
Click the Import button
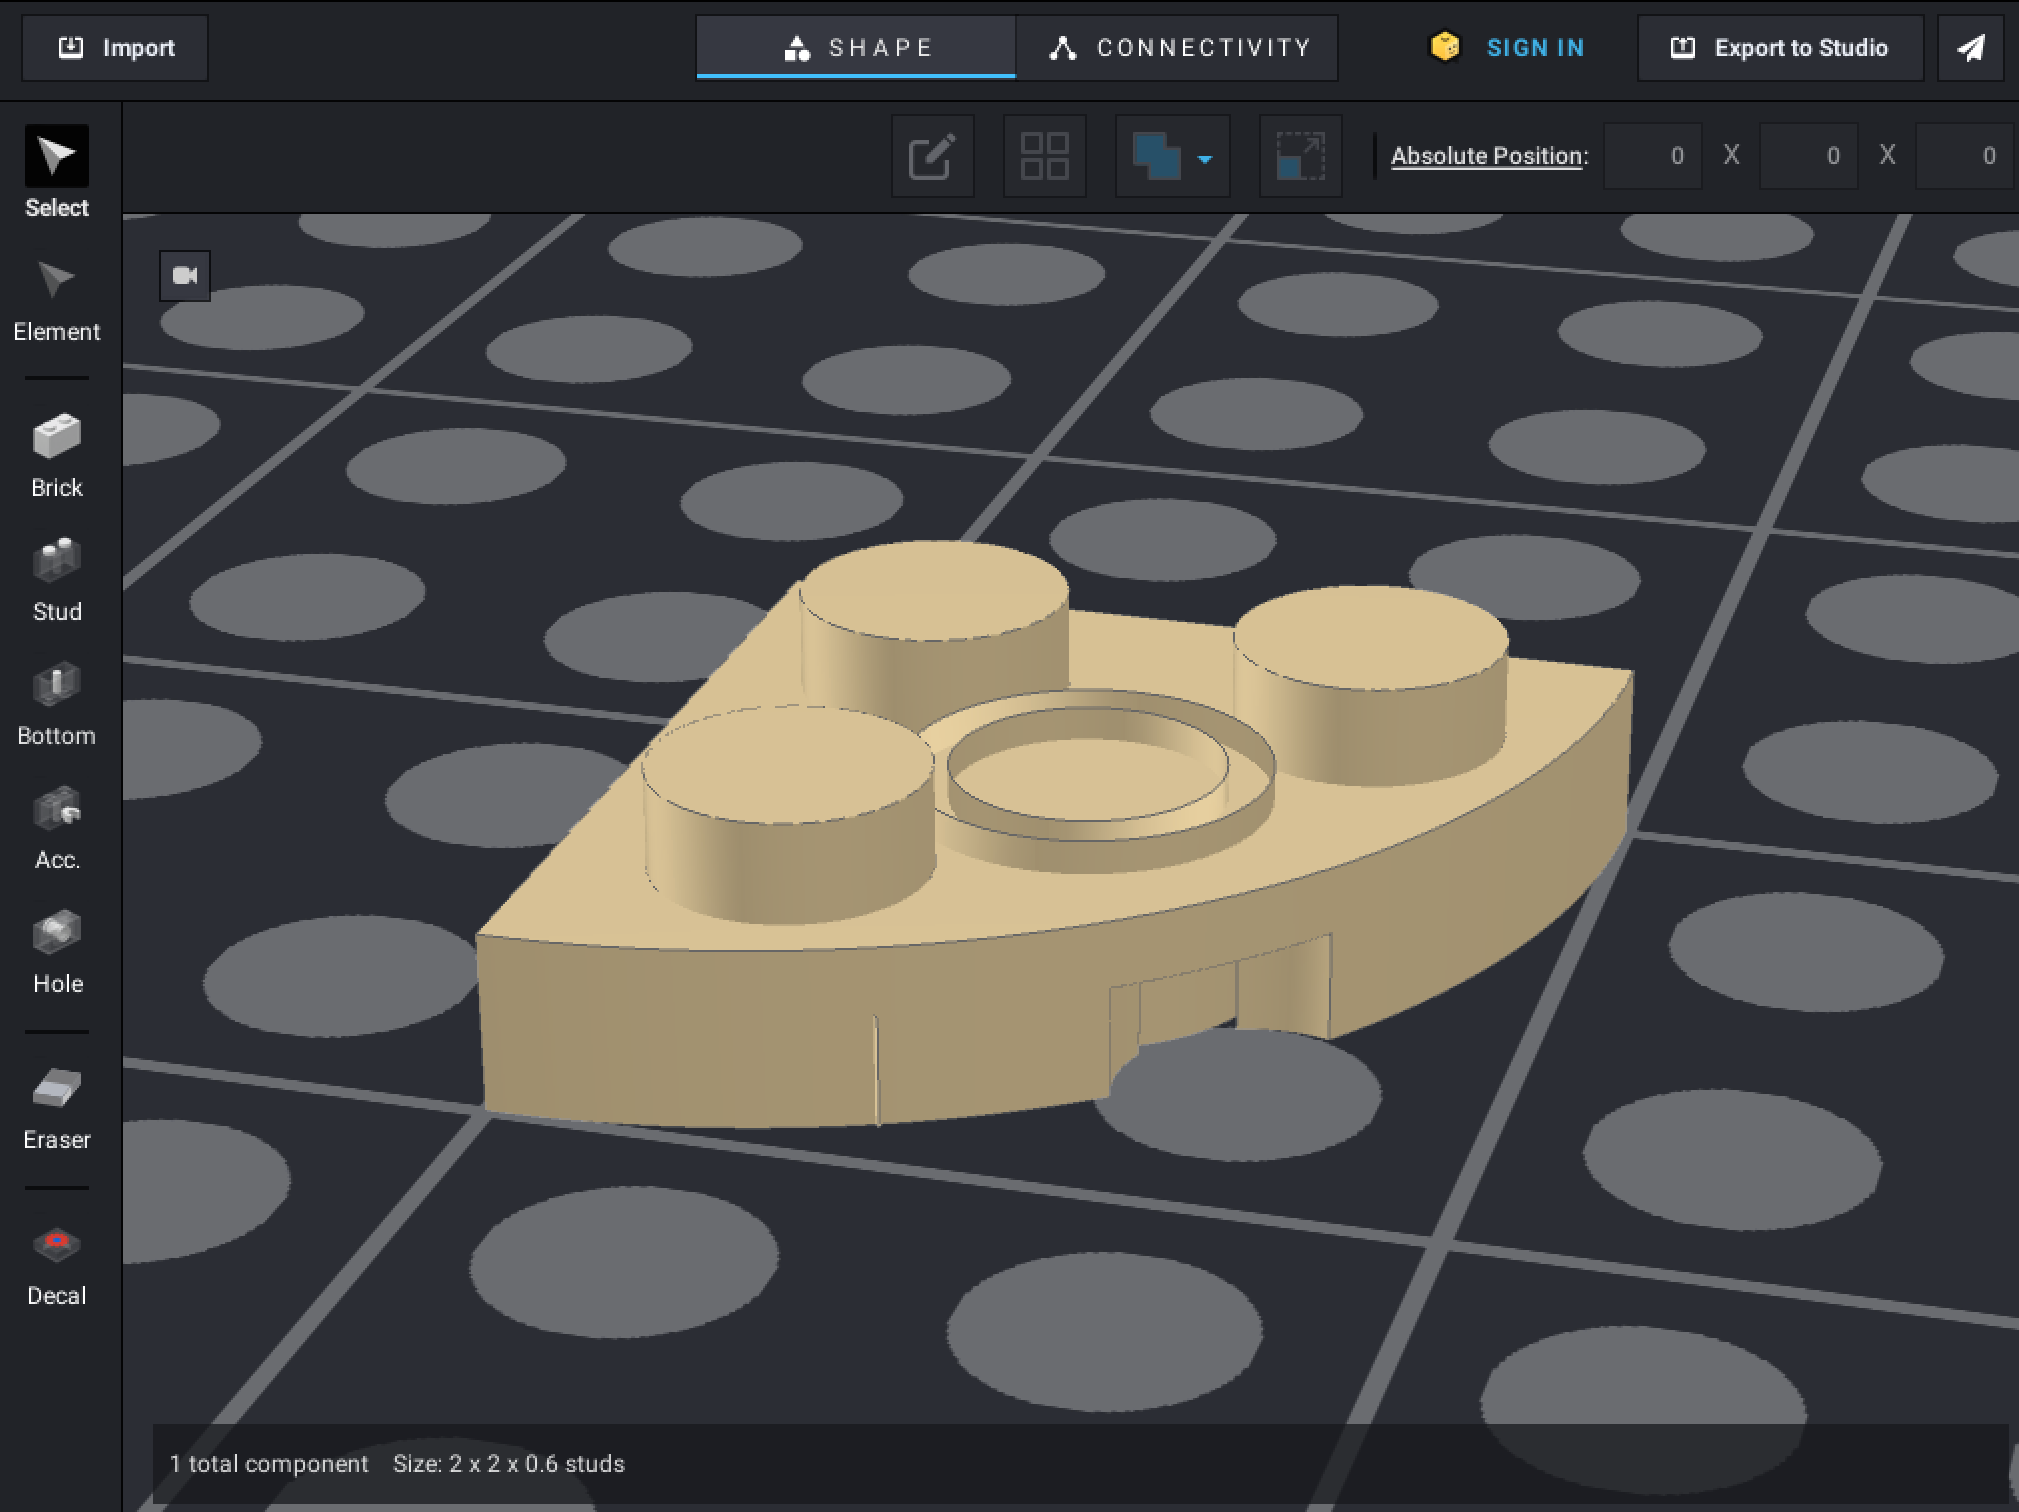point(115,48)
